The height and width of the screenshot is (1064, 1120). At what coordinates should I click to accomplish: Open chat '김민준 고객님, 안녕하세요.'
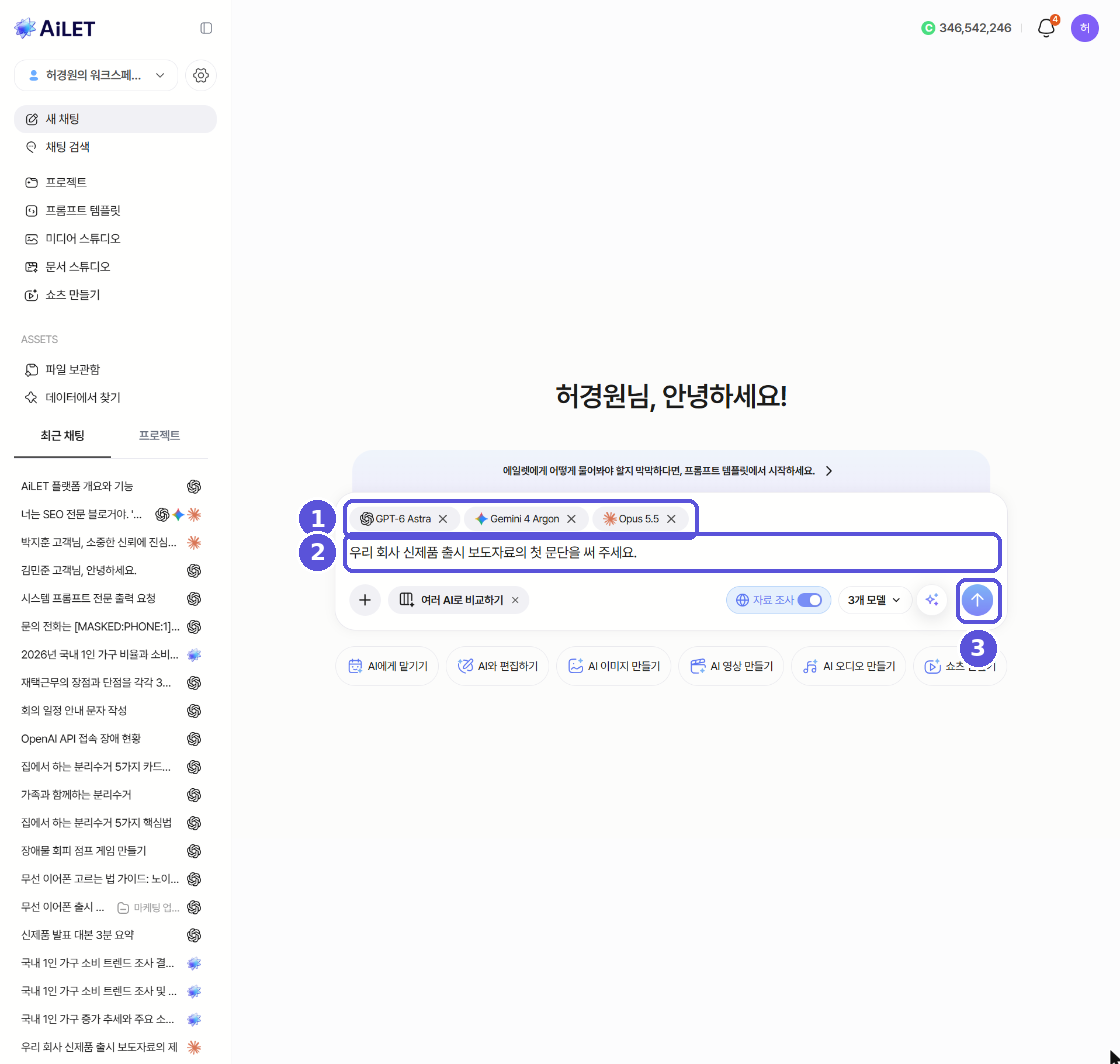tap(111, 571)
